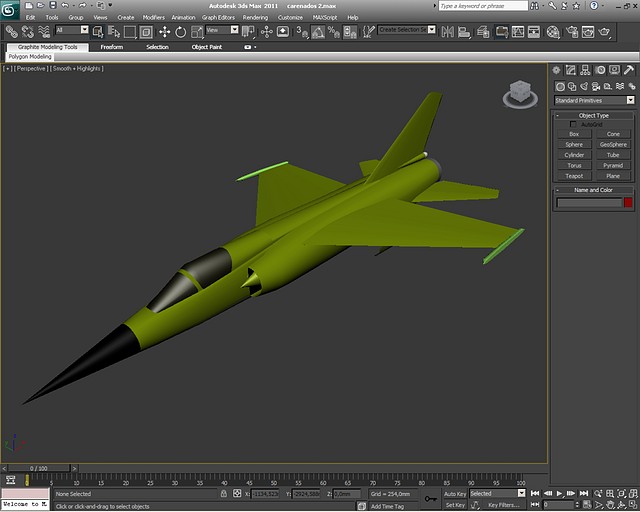Viewport: 640px width, 512px height.
Task: Open the Curve Editor toolbar icon
Action: point(518,32)
